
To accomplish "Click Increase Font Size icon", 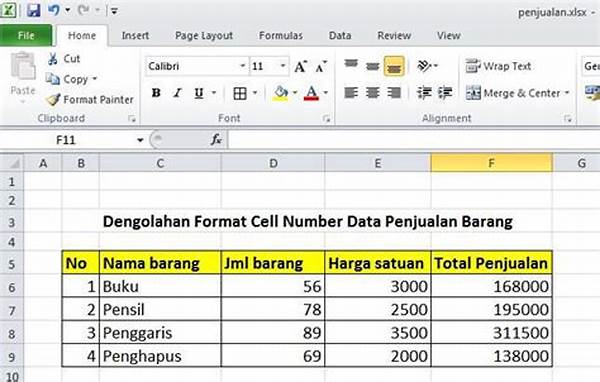I will point(300,66).
